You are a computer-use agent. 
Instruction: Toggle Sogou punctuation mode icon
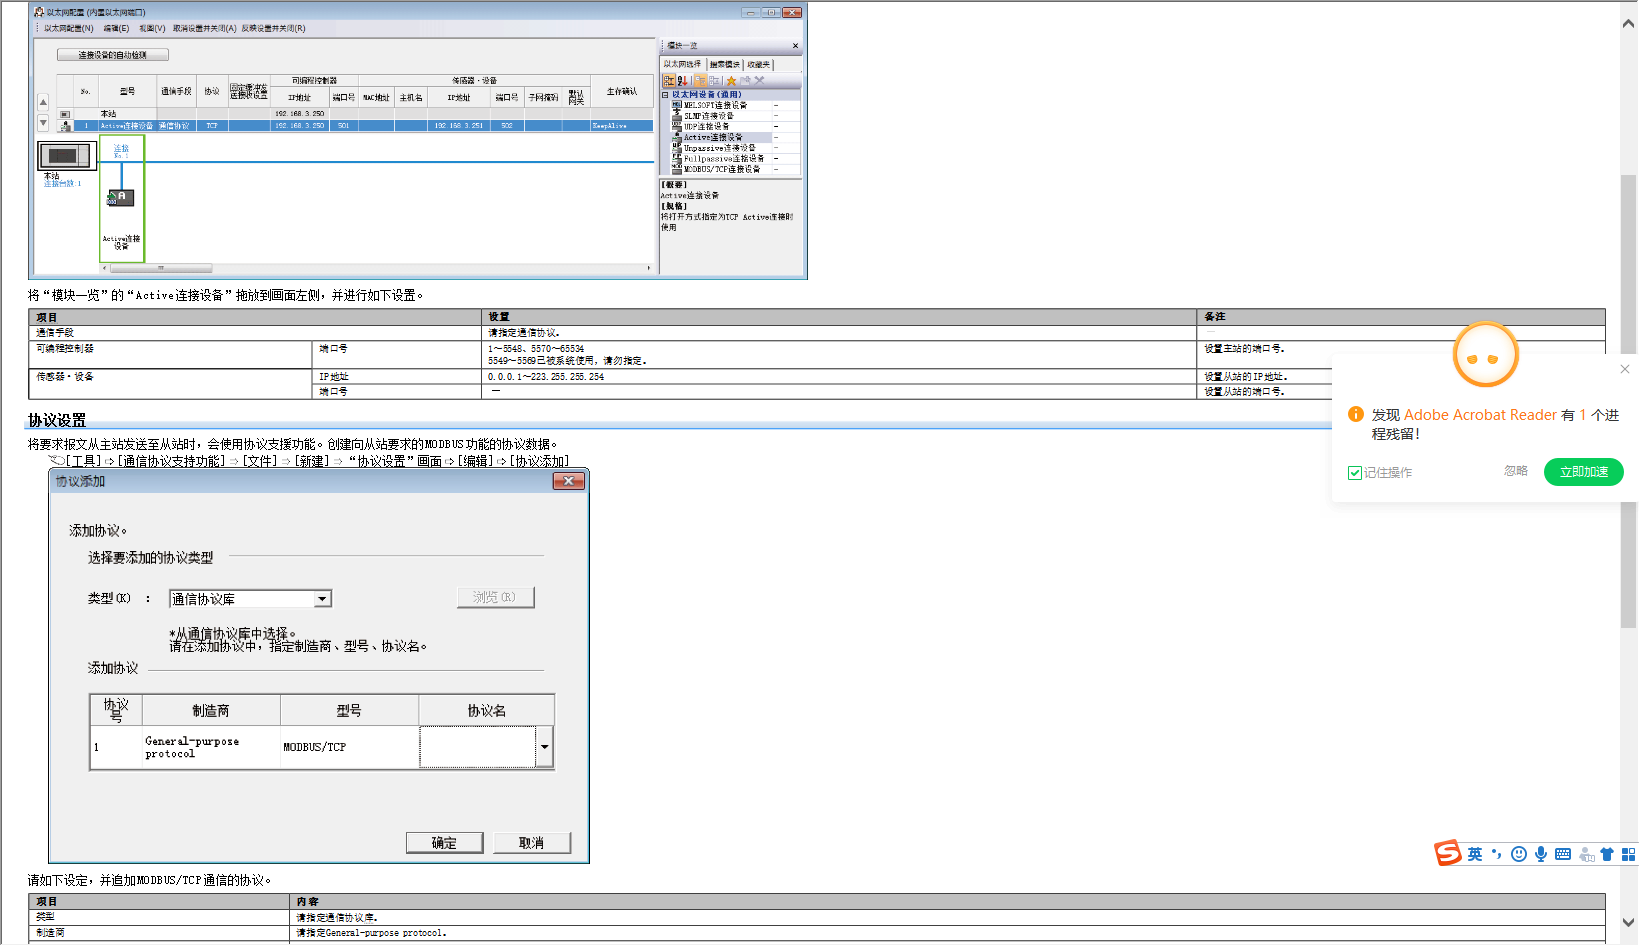point(1497,854)
